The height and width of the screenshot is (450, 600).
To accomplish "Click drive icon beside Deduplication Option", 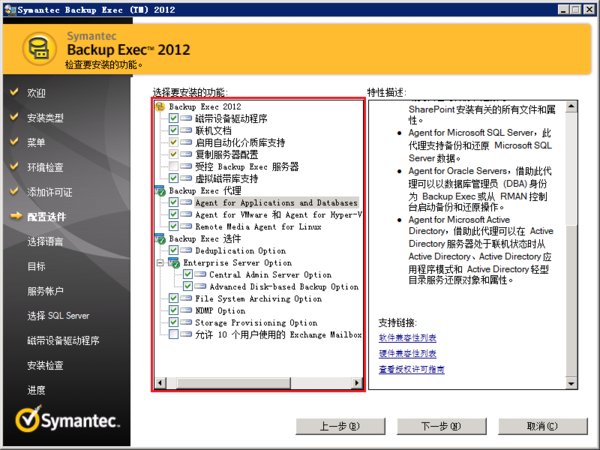I will (186, 250).
